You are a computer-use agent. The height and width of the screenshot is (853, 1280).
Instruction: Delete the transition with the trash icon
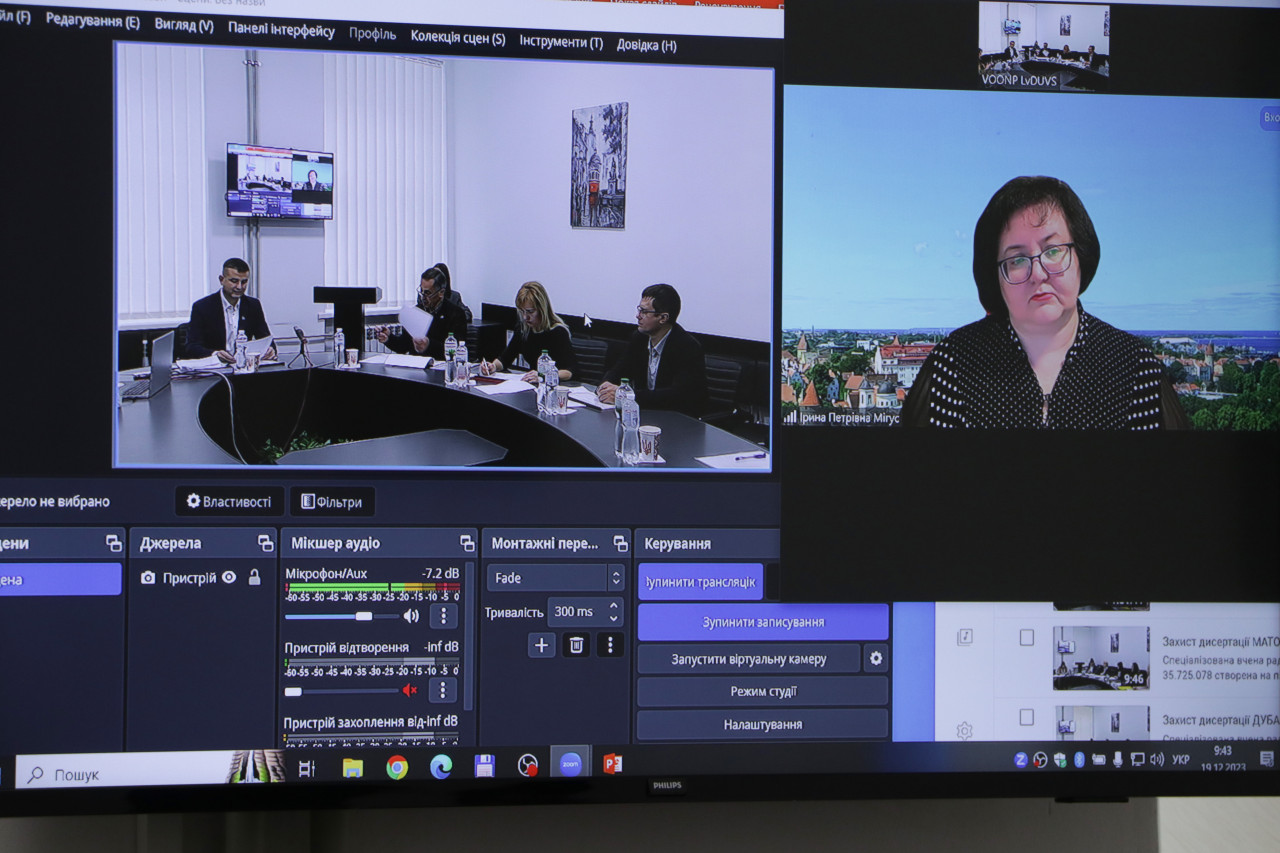tap(576, 645)
